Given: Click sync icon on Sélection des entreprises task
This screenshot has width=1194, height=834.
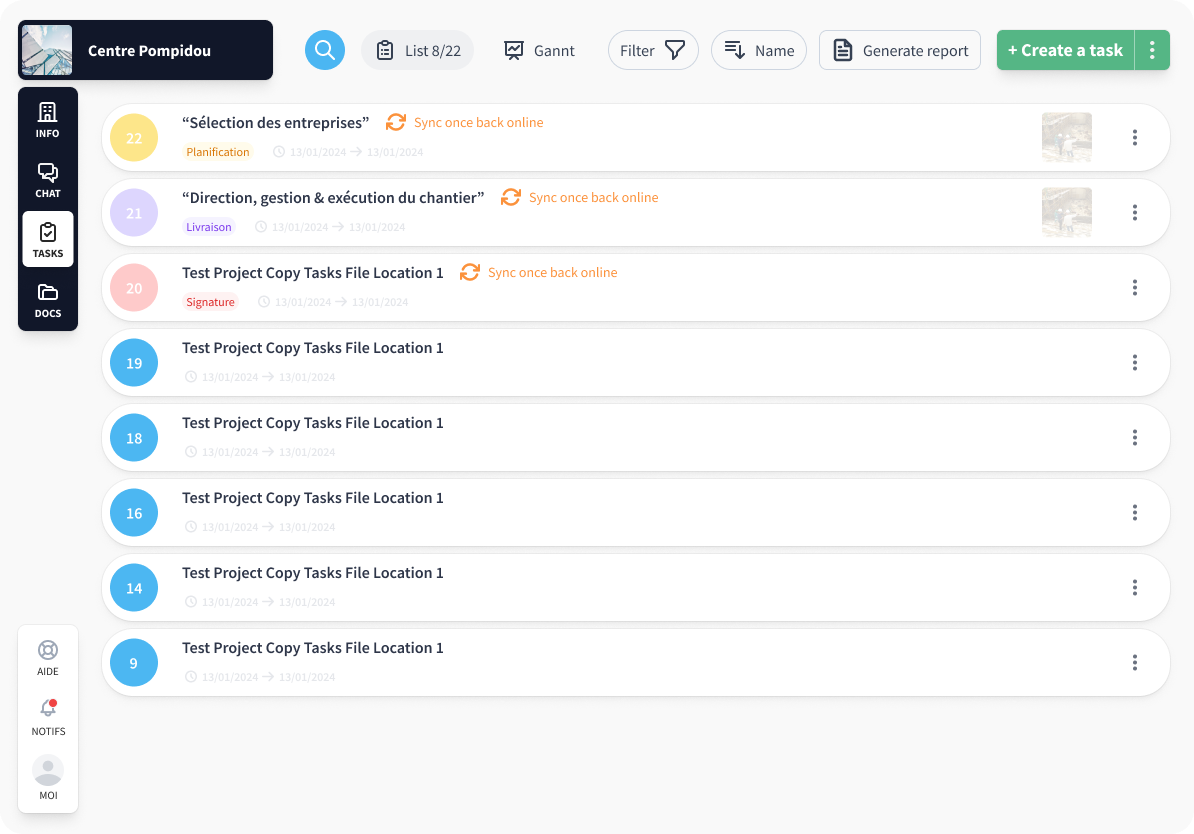Looking at the screenshot, I should click(396, 122).
